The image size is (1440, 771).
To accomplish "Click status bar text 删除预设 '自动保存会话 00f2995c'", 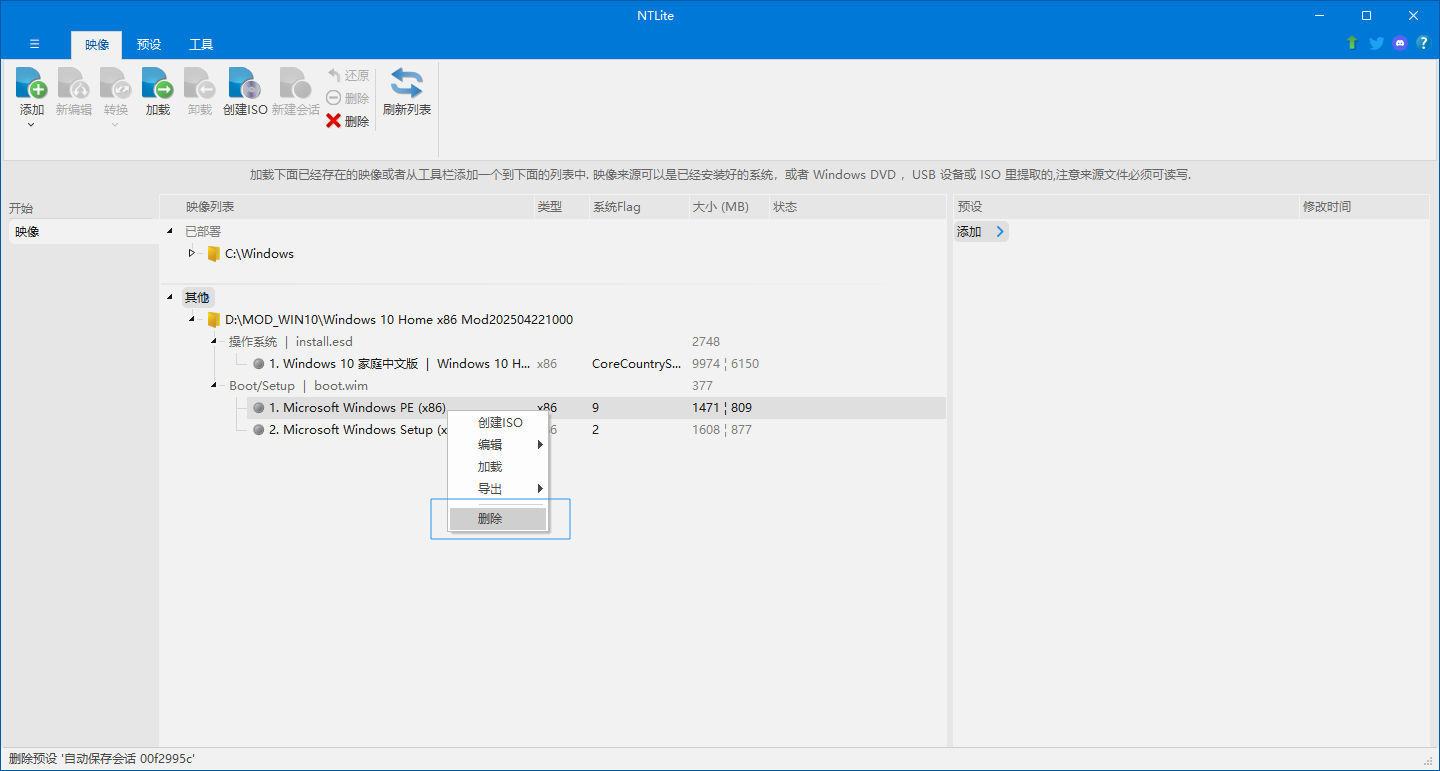I will (101, 759).
